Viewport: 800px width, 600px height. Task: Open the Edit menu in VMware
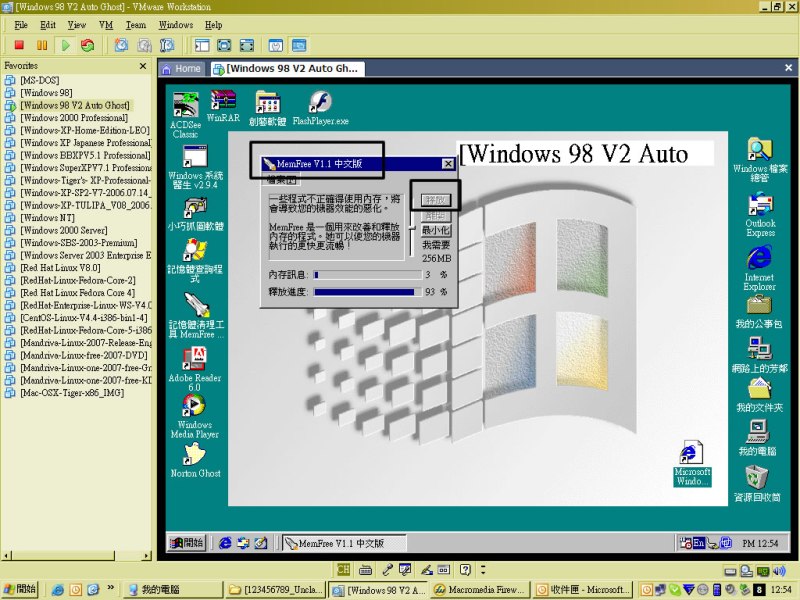tap(48, 25)
